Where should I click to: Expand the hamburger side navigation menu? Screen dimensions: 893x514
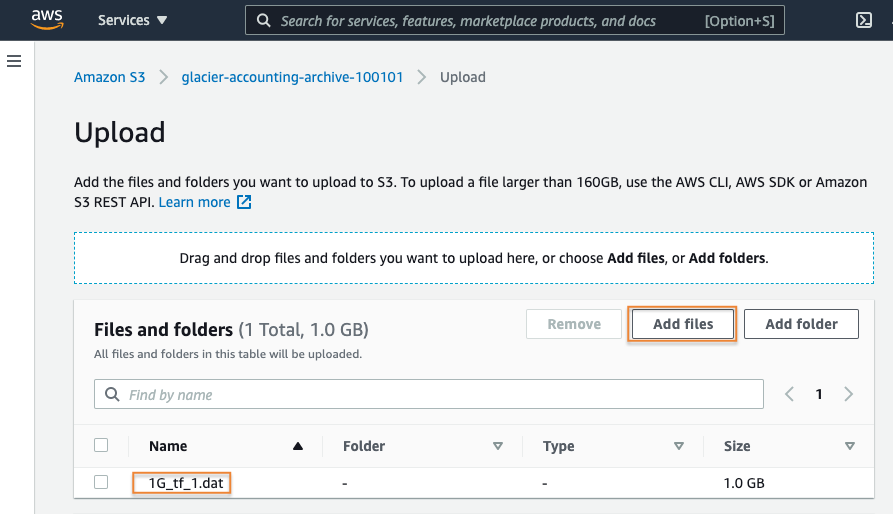[14, 61]
